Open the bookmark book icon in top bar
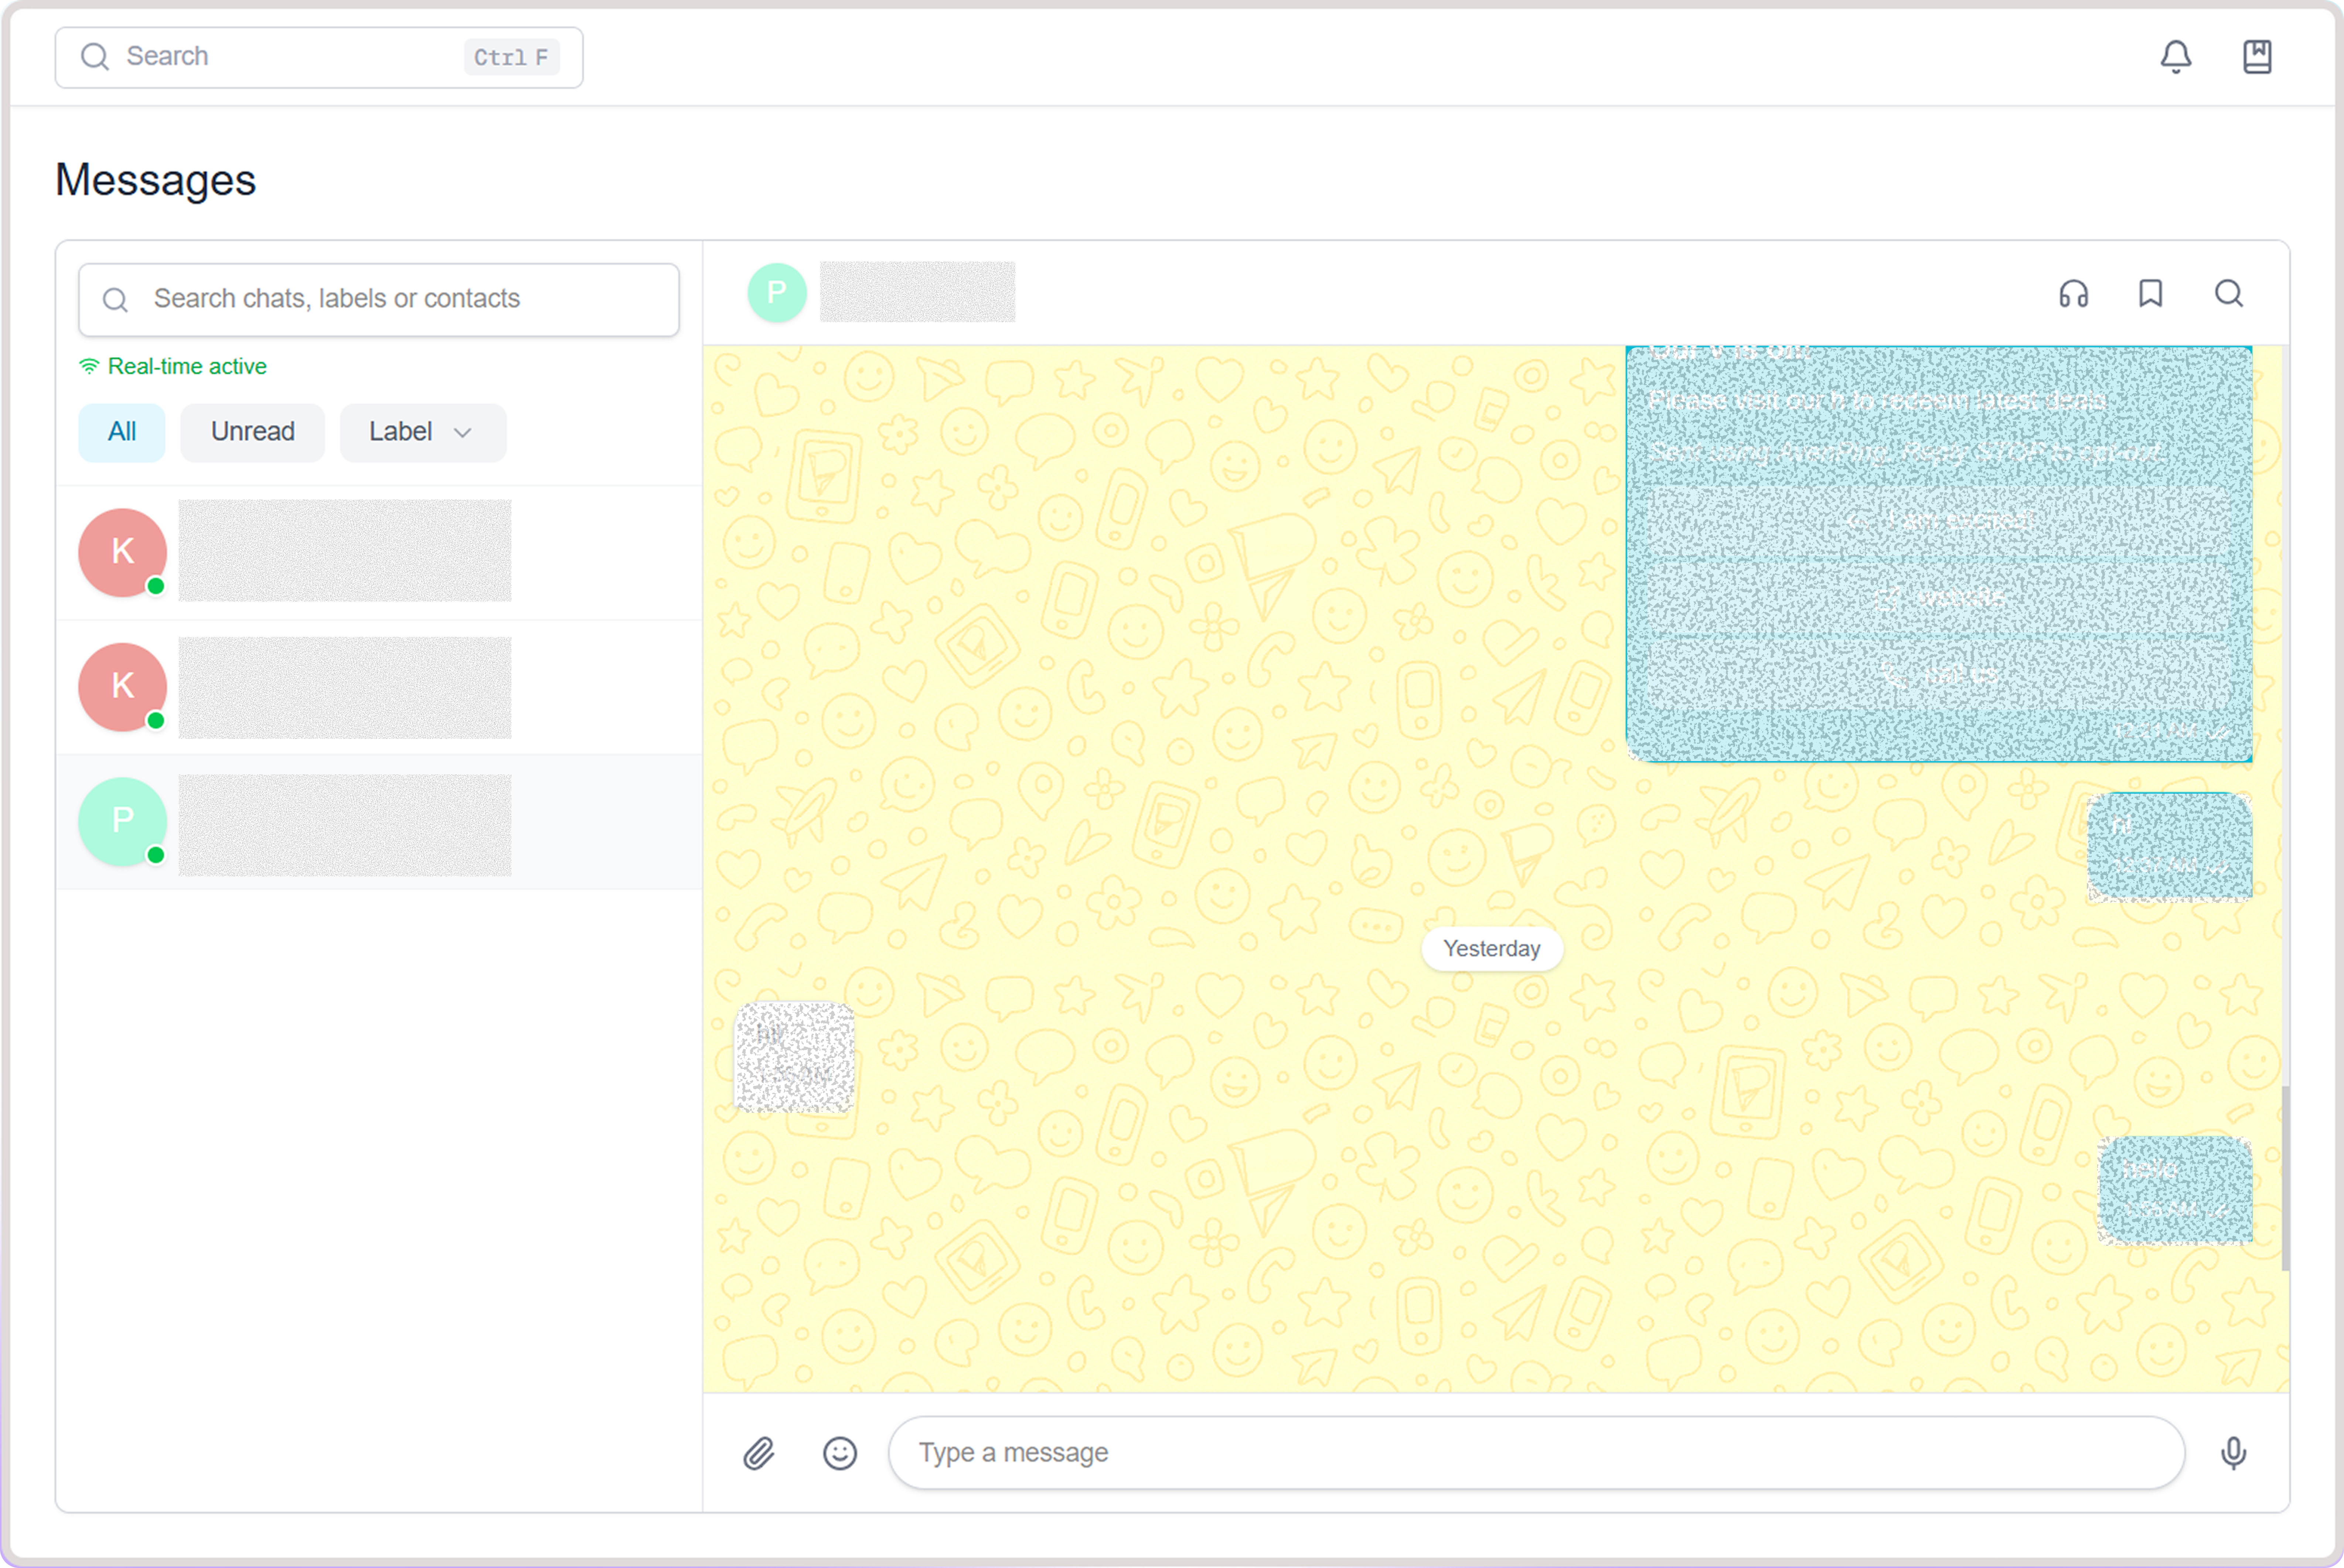The image size is (2344, 1568). (x=2257, y=57)
